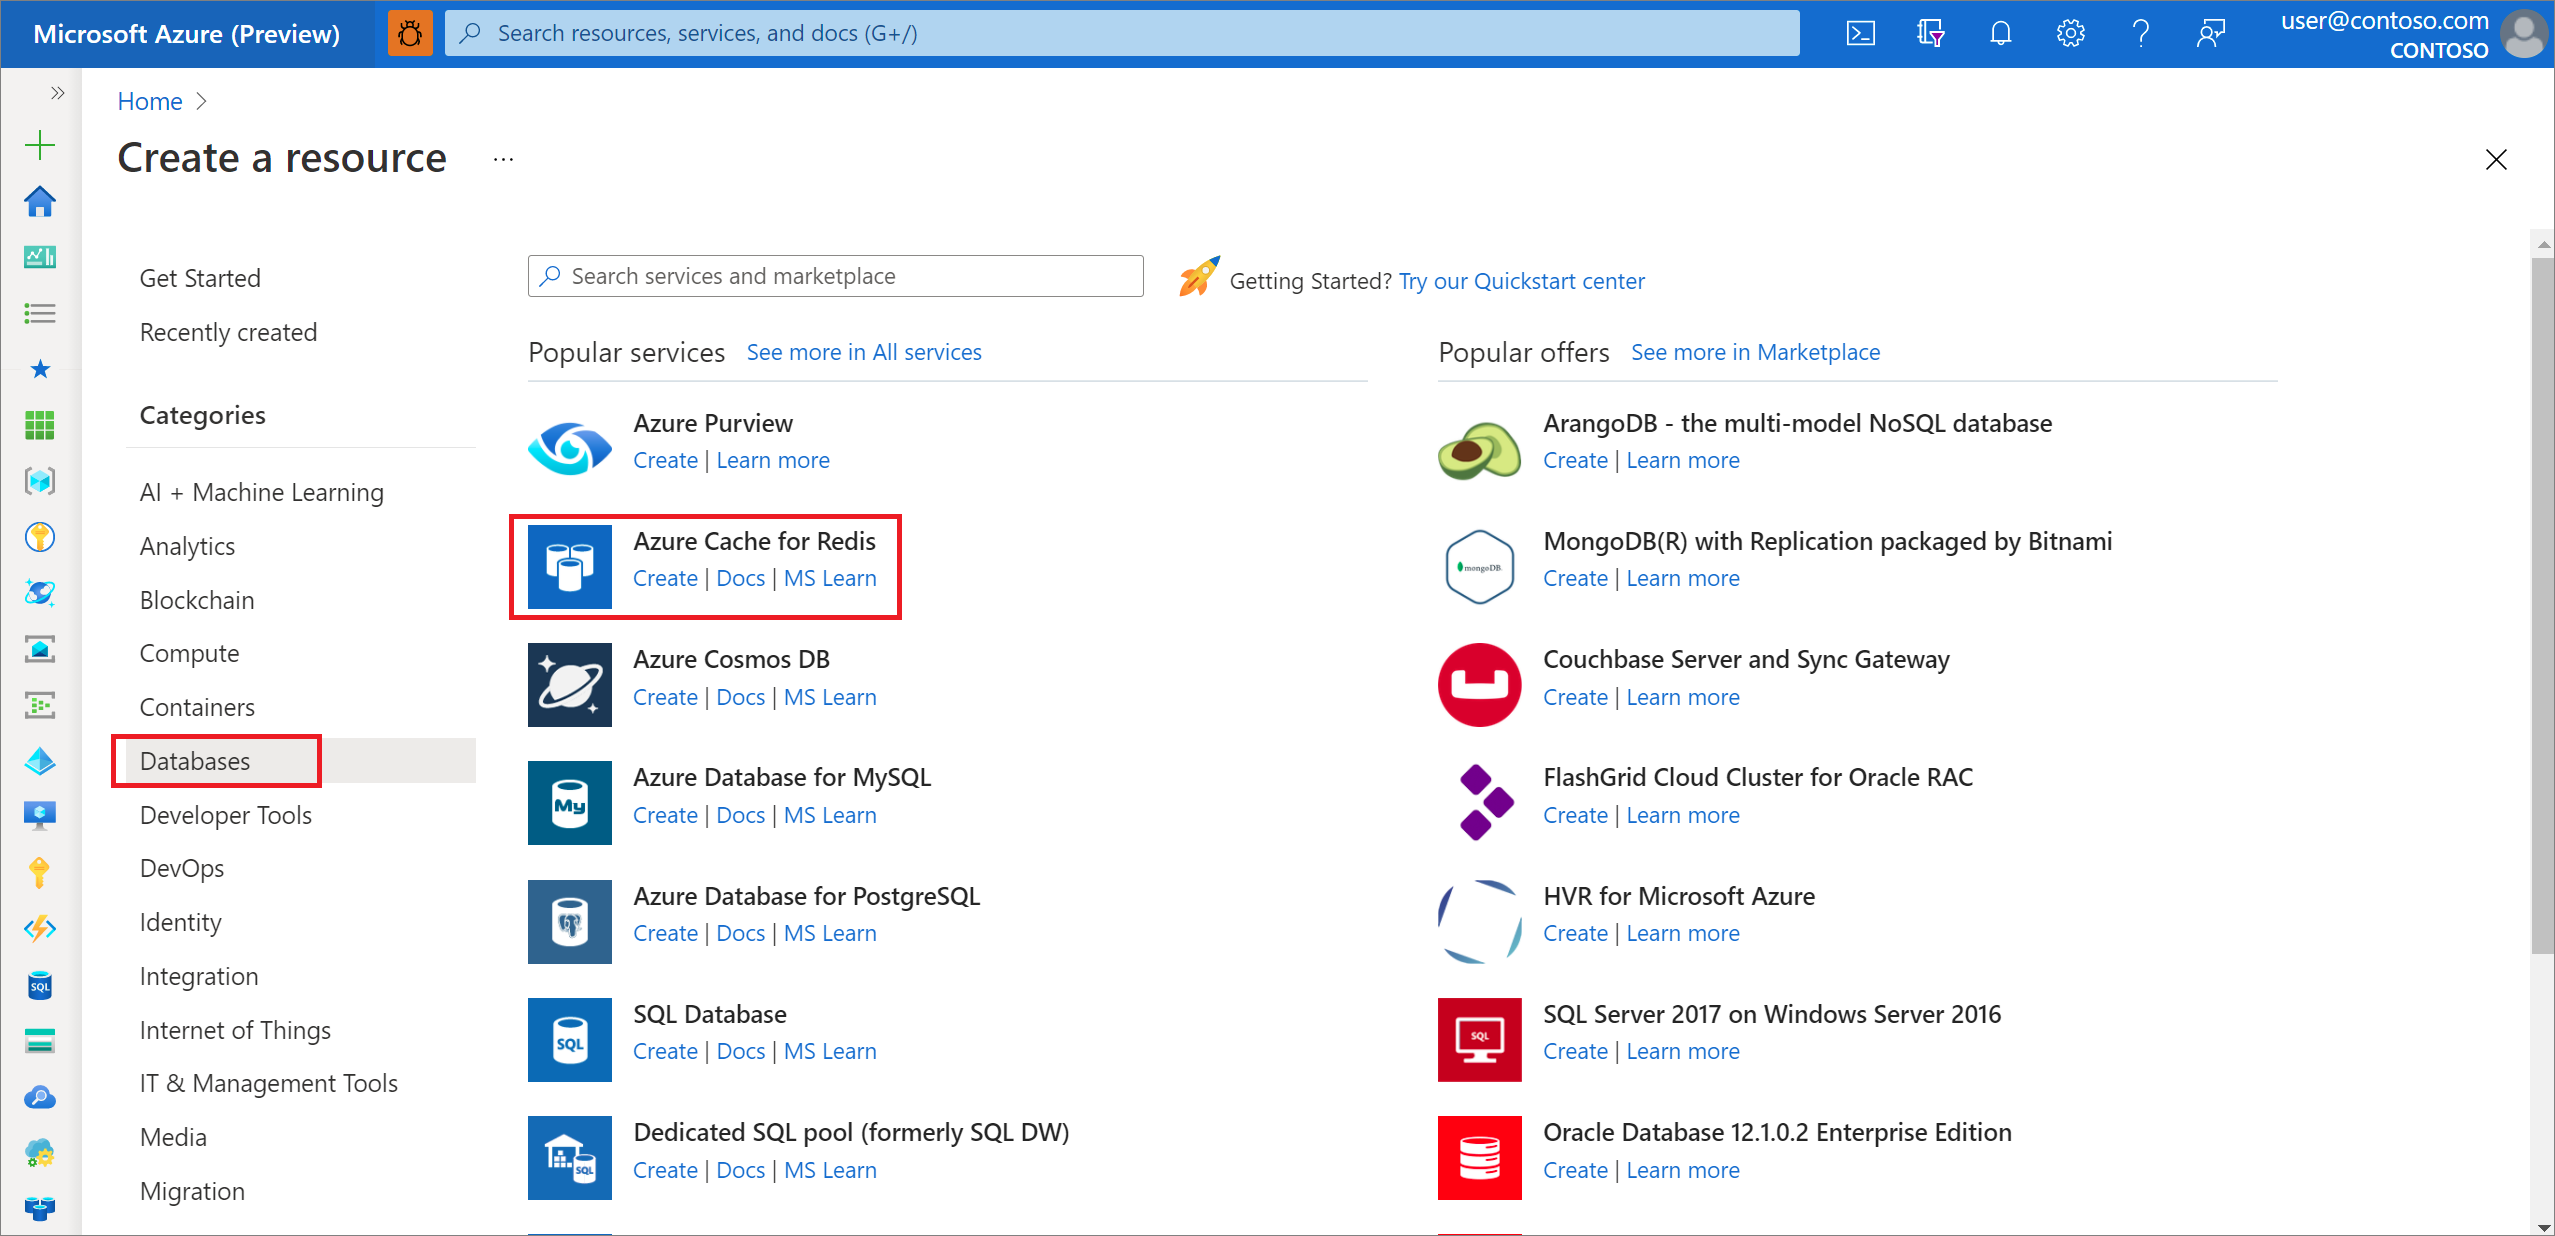The height and width of the screenshot is (1236, 2555).
Task: Expand the Containers category
Action: tap(196, 707)
